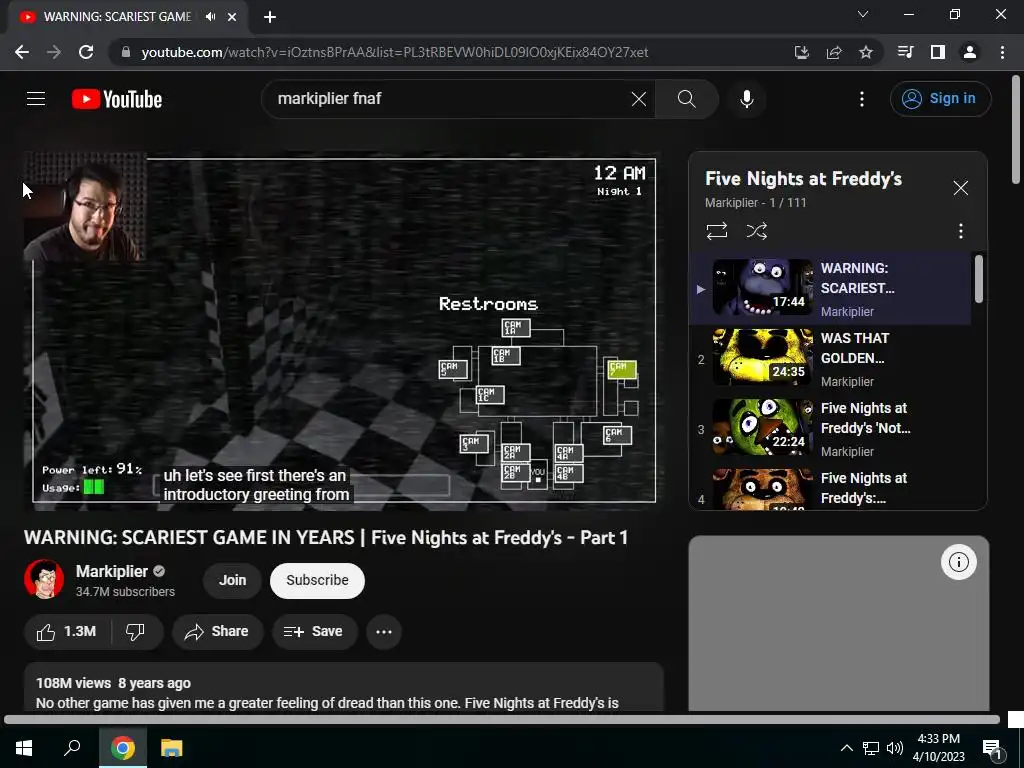Install or download page icon in address bar
Screen dimensions: 1024x768
pos(802,52)
